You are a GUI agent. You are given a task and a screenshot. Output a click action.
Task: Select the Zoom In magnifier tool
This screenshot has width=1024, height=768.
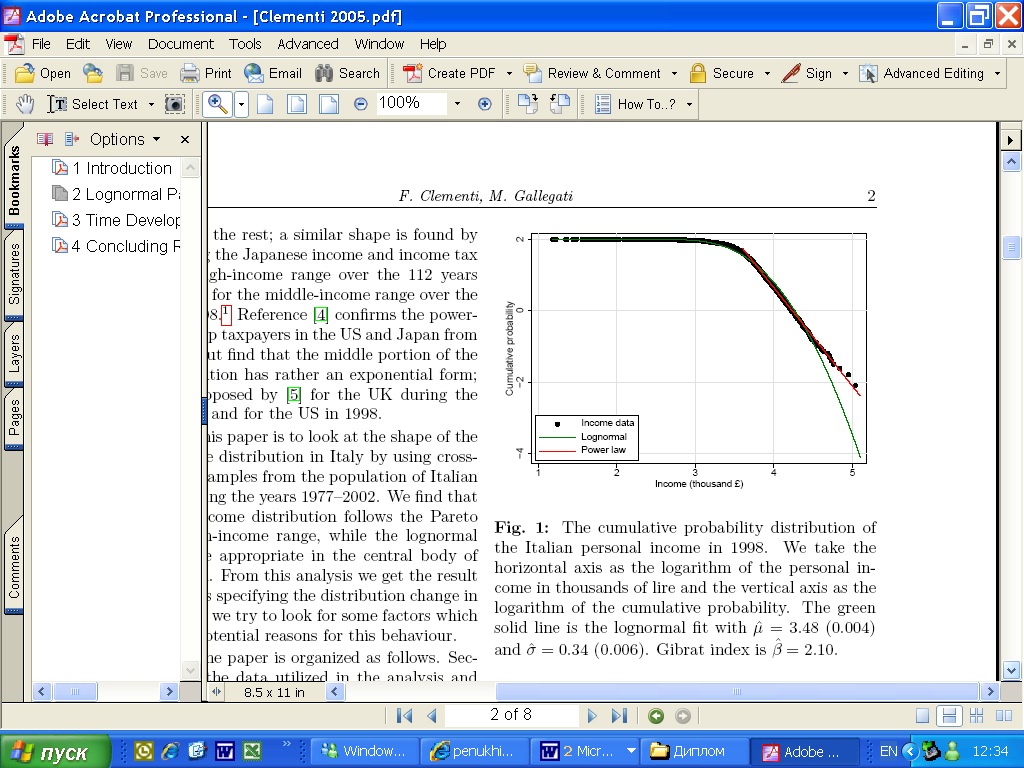[217, 104]
